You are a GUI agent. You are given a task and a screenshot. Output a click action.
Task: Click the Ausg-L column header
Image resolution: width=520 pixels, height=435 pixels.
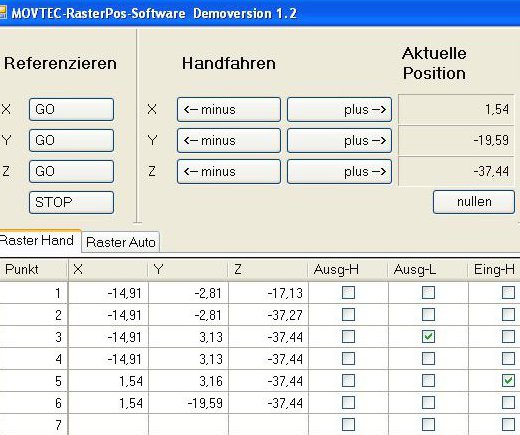click(428, 269)
